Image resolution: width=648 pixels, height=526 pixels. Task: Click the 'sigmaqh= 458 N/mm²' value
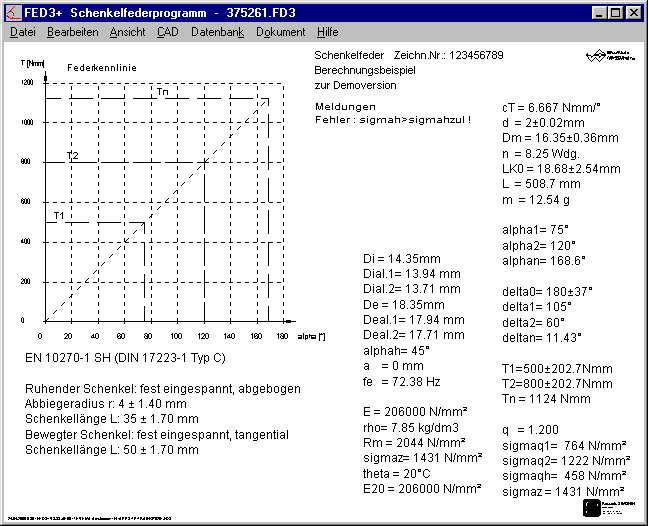[564, 476]
